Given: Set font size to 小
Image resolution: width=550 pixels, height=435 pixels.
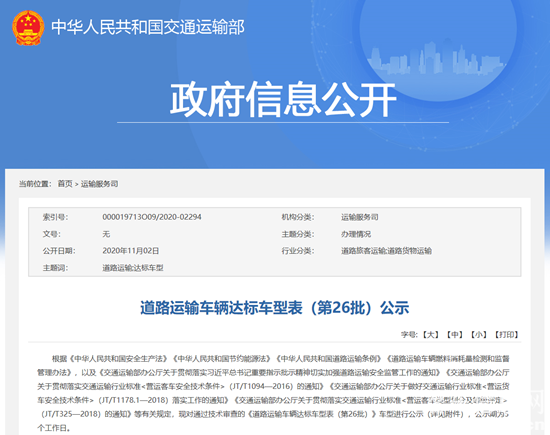Looking at the screenshot, I should point(478,335).
